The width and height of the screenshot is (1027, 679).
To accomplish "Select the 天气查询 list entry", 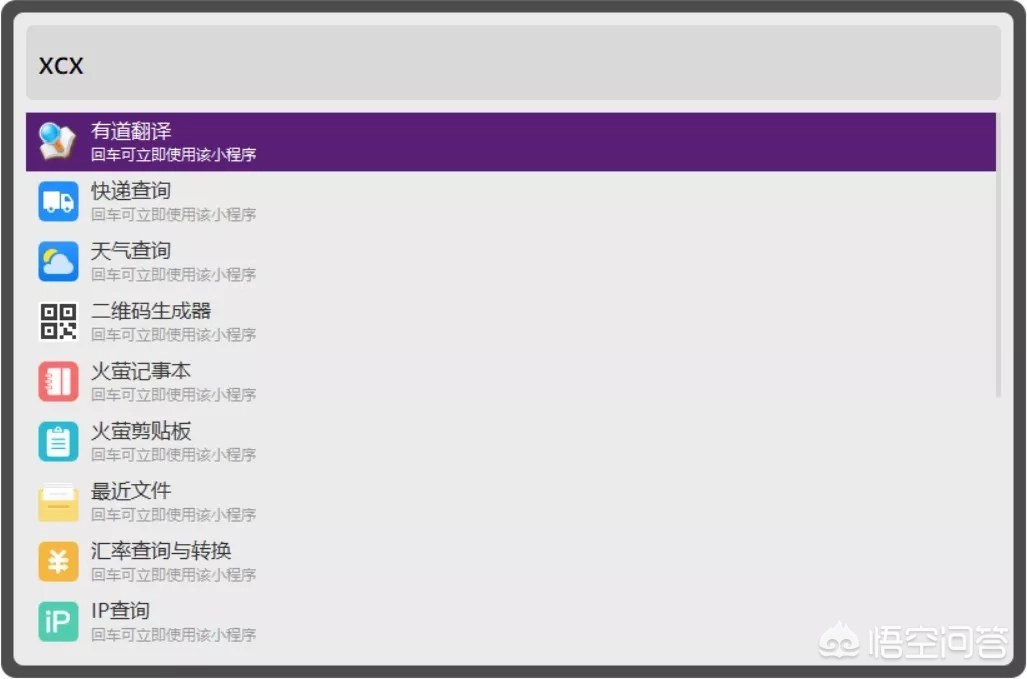I will [x=300, y=261].
